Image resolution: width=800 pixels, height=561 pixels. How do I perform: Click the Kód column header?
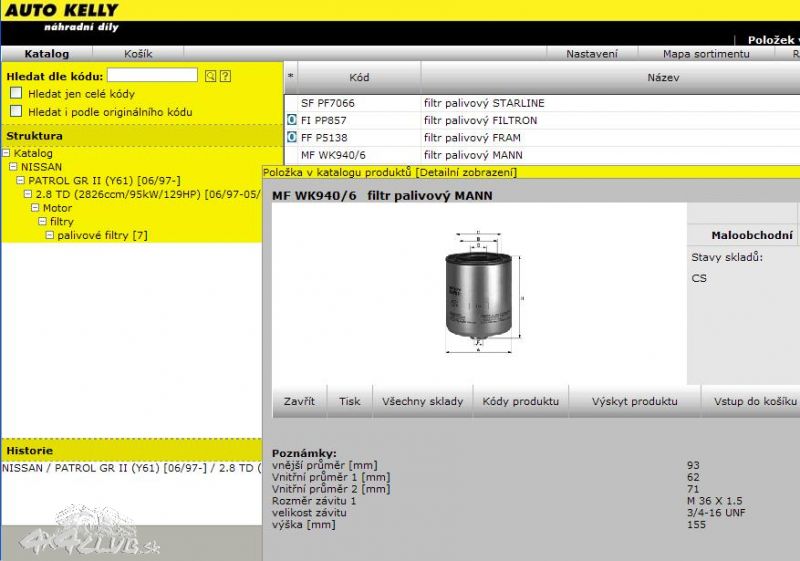359,78
